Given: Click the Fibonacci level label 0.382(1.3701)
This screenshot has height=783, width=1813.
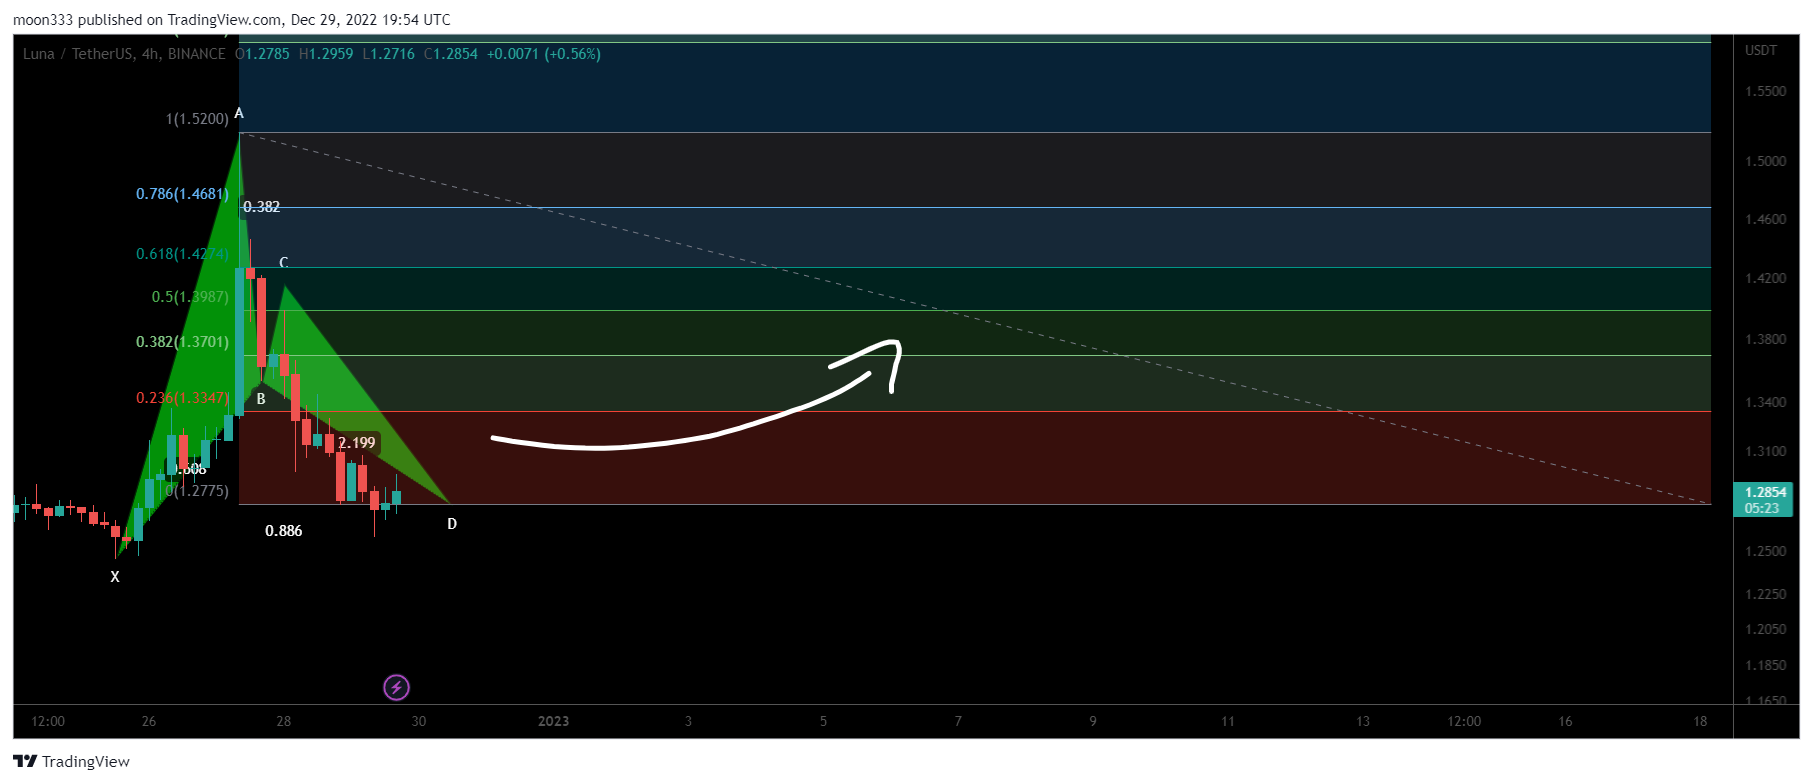Looking at the screenshot, I should pos(182,342).
